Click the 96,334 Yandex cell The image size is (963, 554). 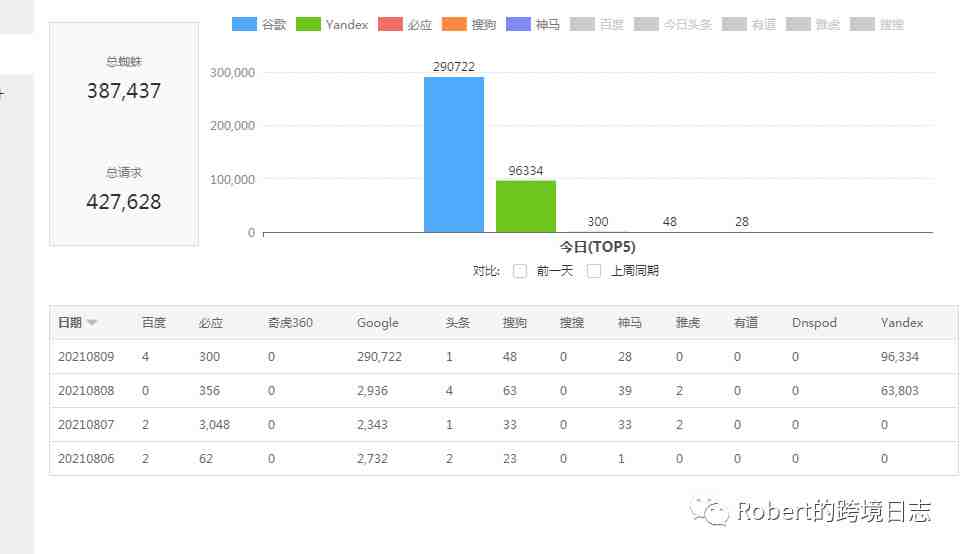(900, 357)
